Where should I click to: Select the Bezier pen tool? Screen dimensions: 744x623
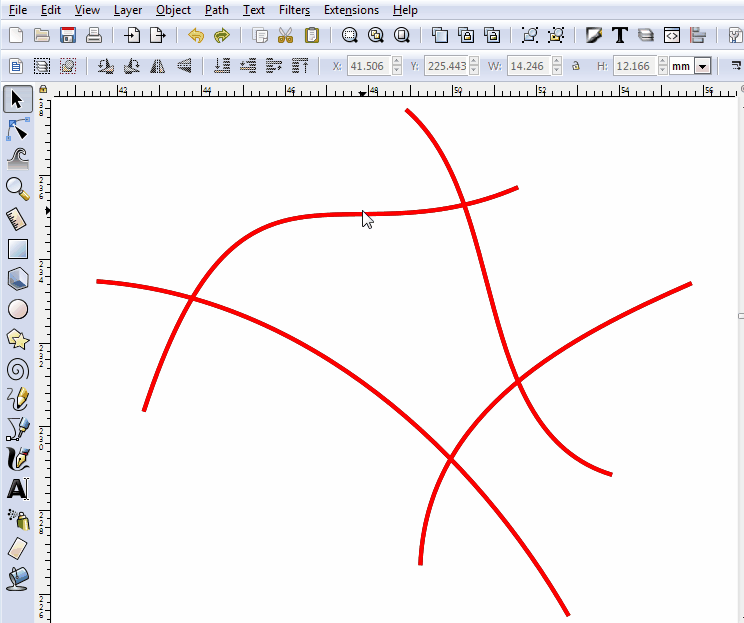tap(18, 429)
